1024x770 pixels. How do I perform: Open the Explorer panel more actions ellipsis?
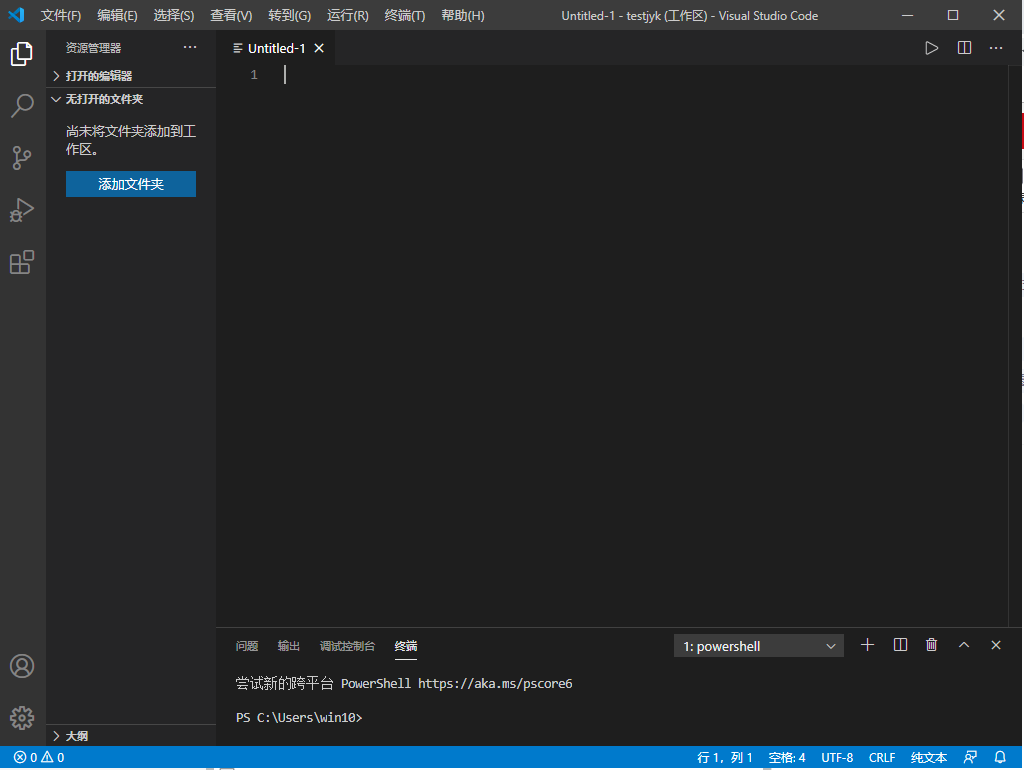pyautogui.click(x=190, y=47)
